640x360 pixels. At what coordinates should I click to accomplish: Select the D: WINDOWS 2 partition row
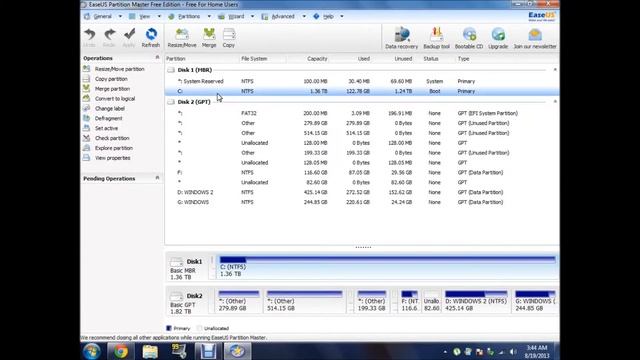pos(362,192)
